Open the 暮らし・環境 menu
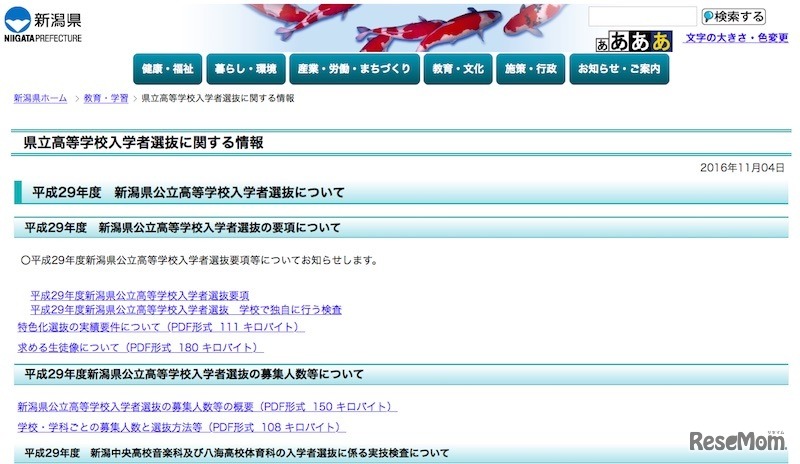Screen dimensions: 800x464 246,69
